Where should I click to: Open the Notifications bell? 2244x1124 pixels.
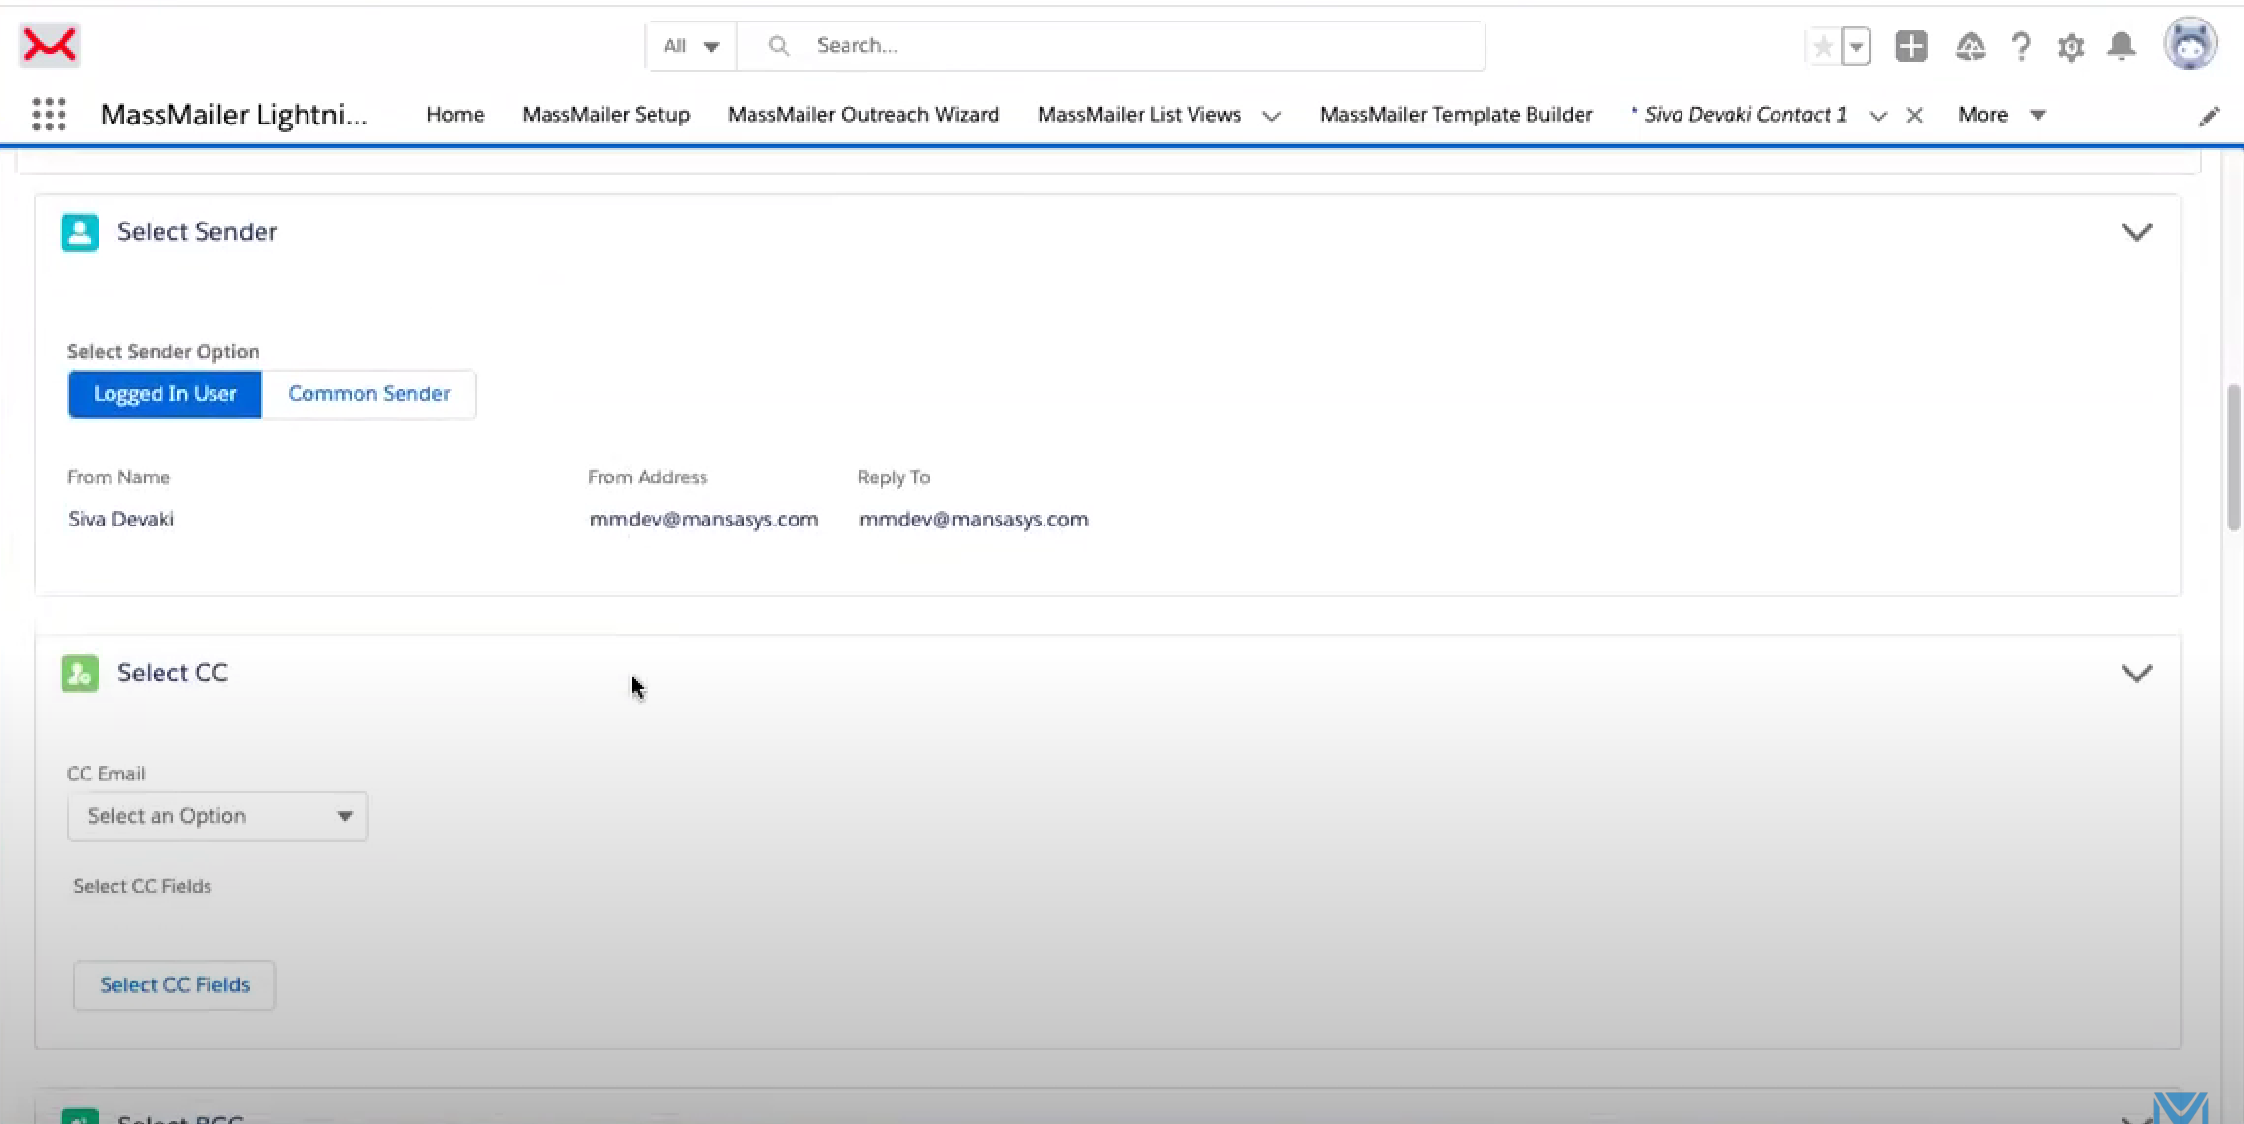click(x=2121, y=46)
